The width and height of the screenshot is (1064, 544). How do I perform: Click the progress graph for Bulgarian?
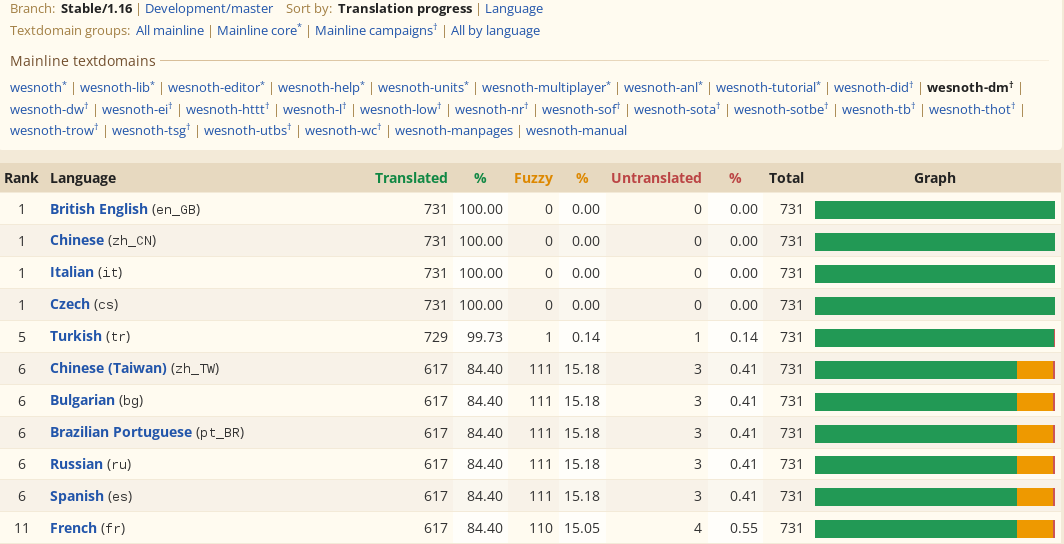point(935,402)
